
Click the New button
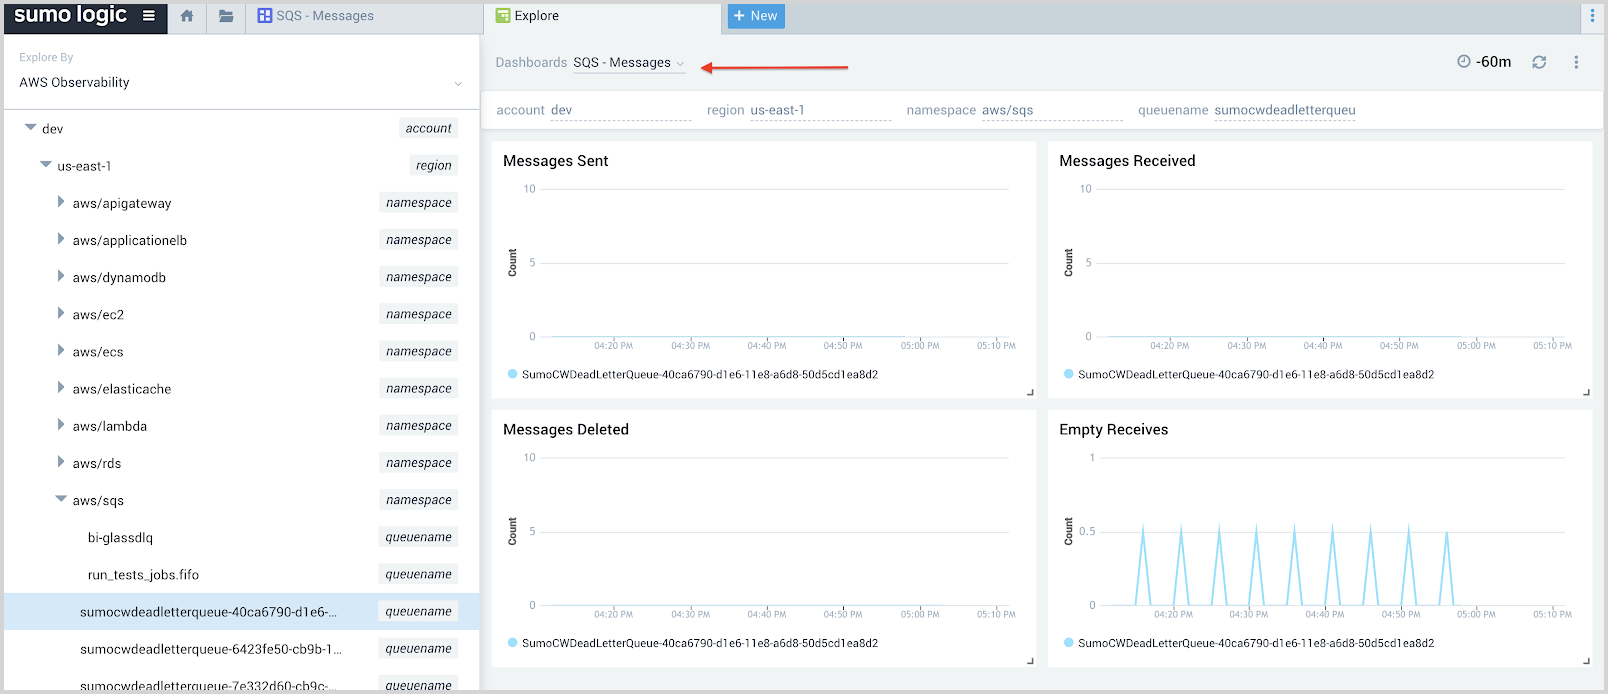(x=755, y=16)
